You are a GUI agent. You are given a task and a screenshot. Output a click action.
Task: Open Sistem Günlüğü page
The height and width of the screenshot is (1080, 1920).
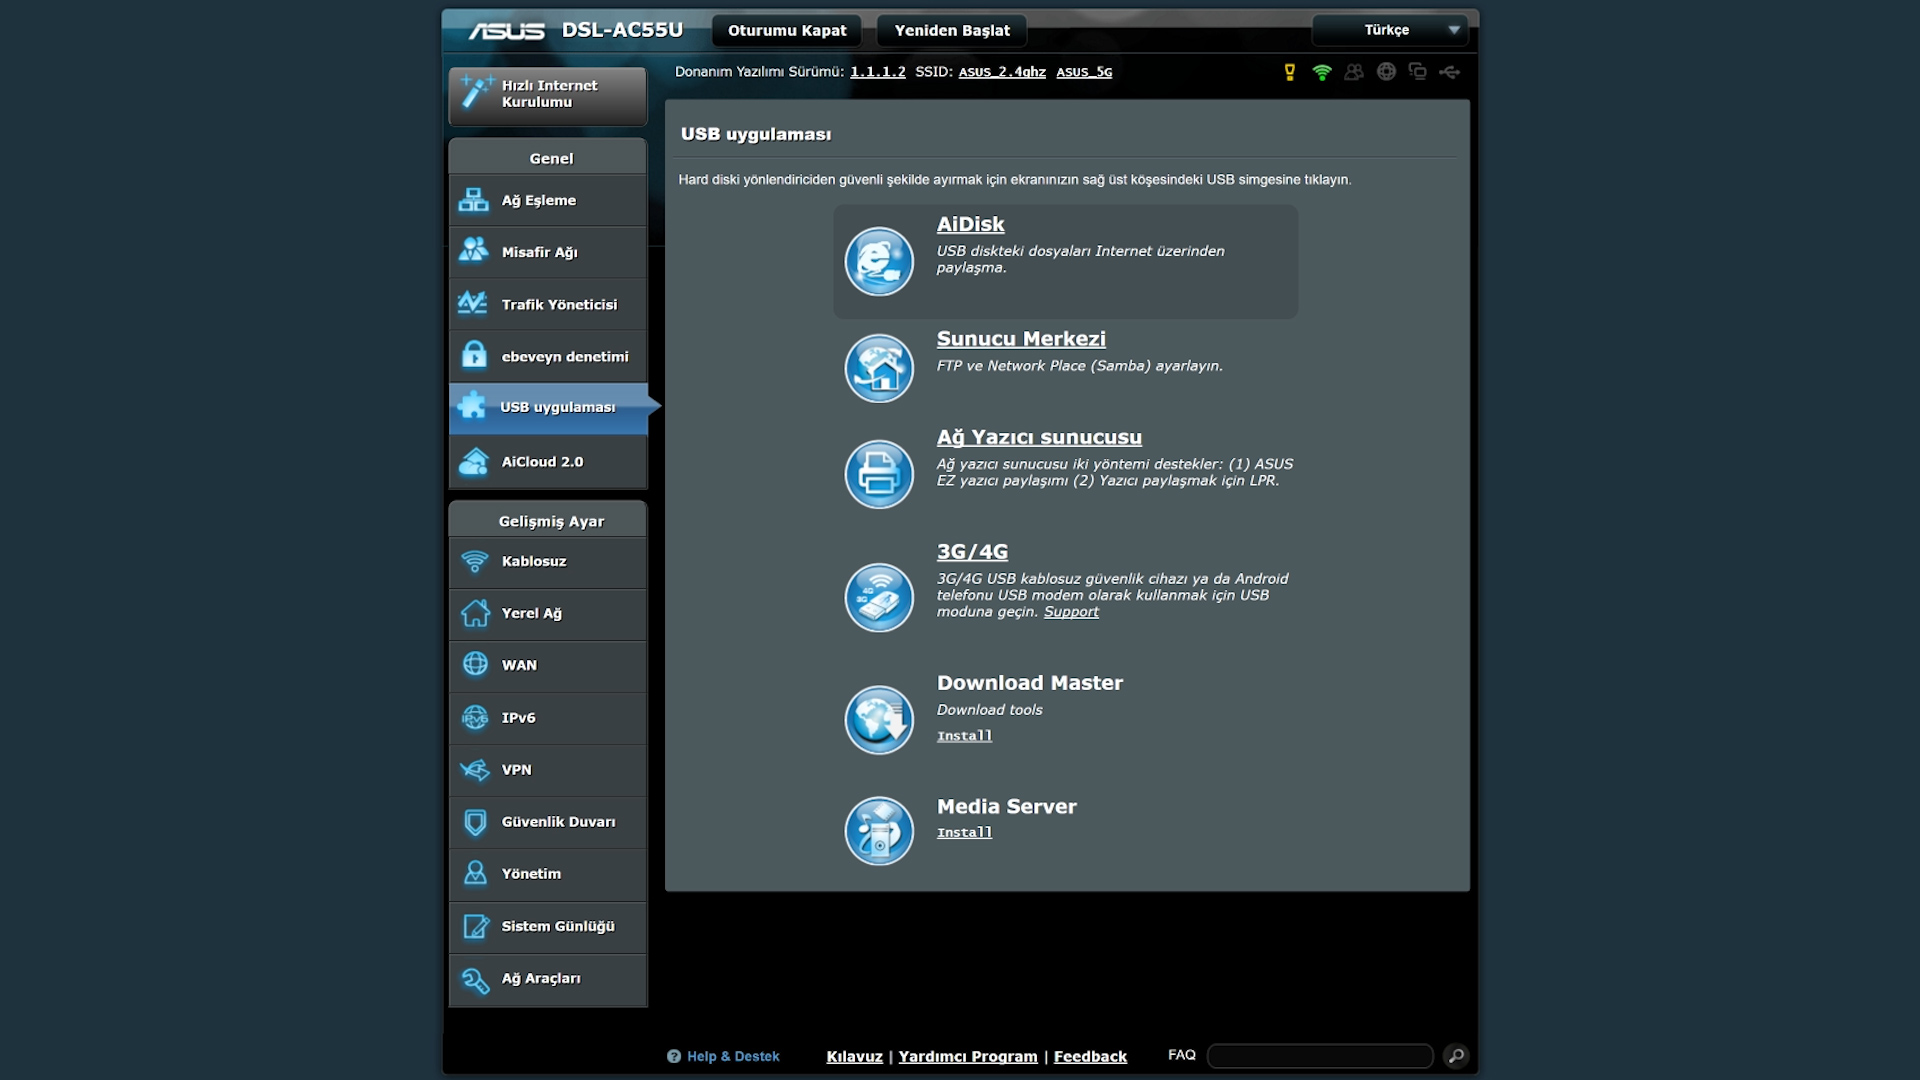(548, 926)
